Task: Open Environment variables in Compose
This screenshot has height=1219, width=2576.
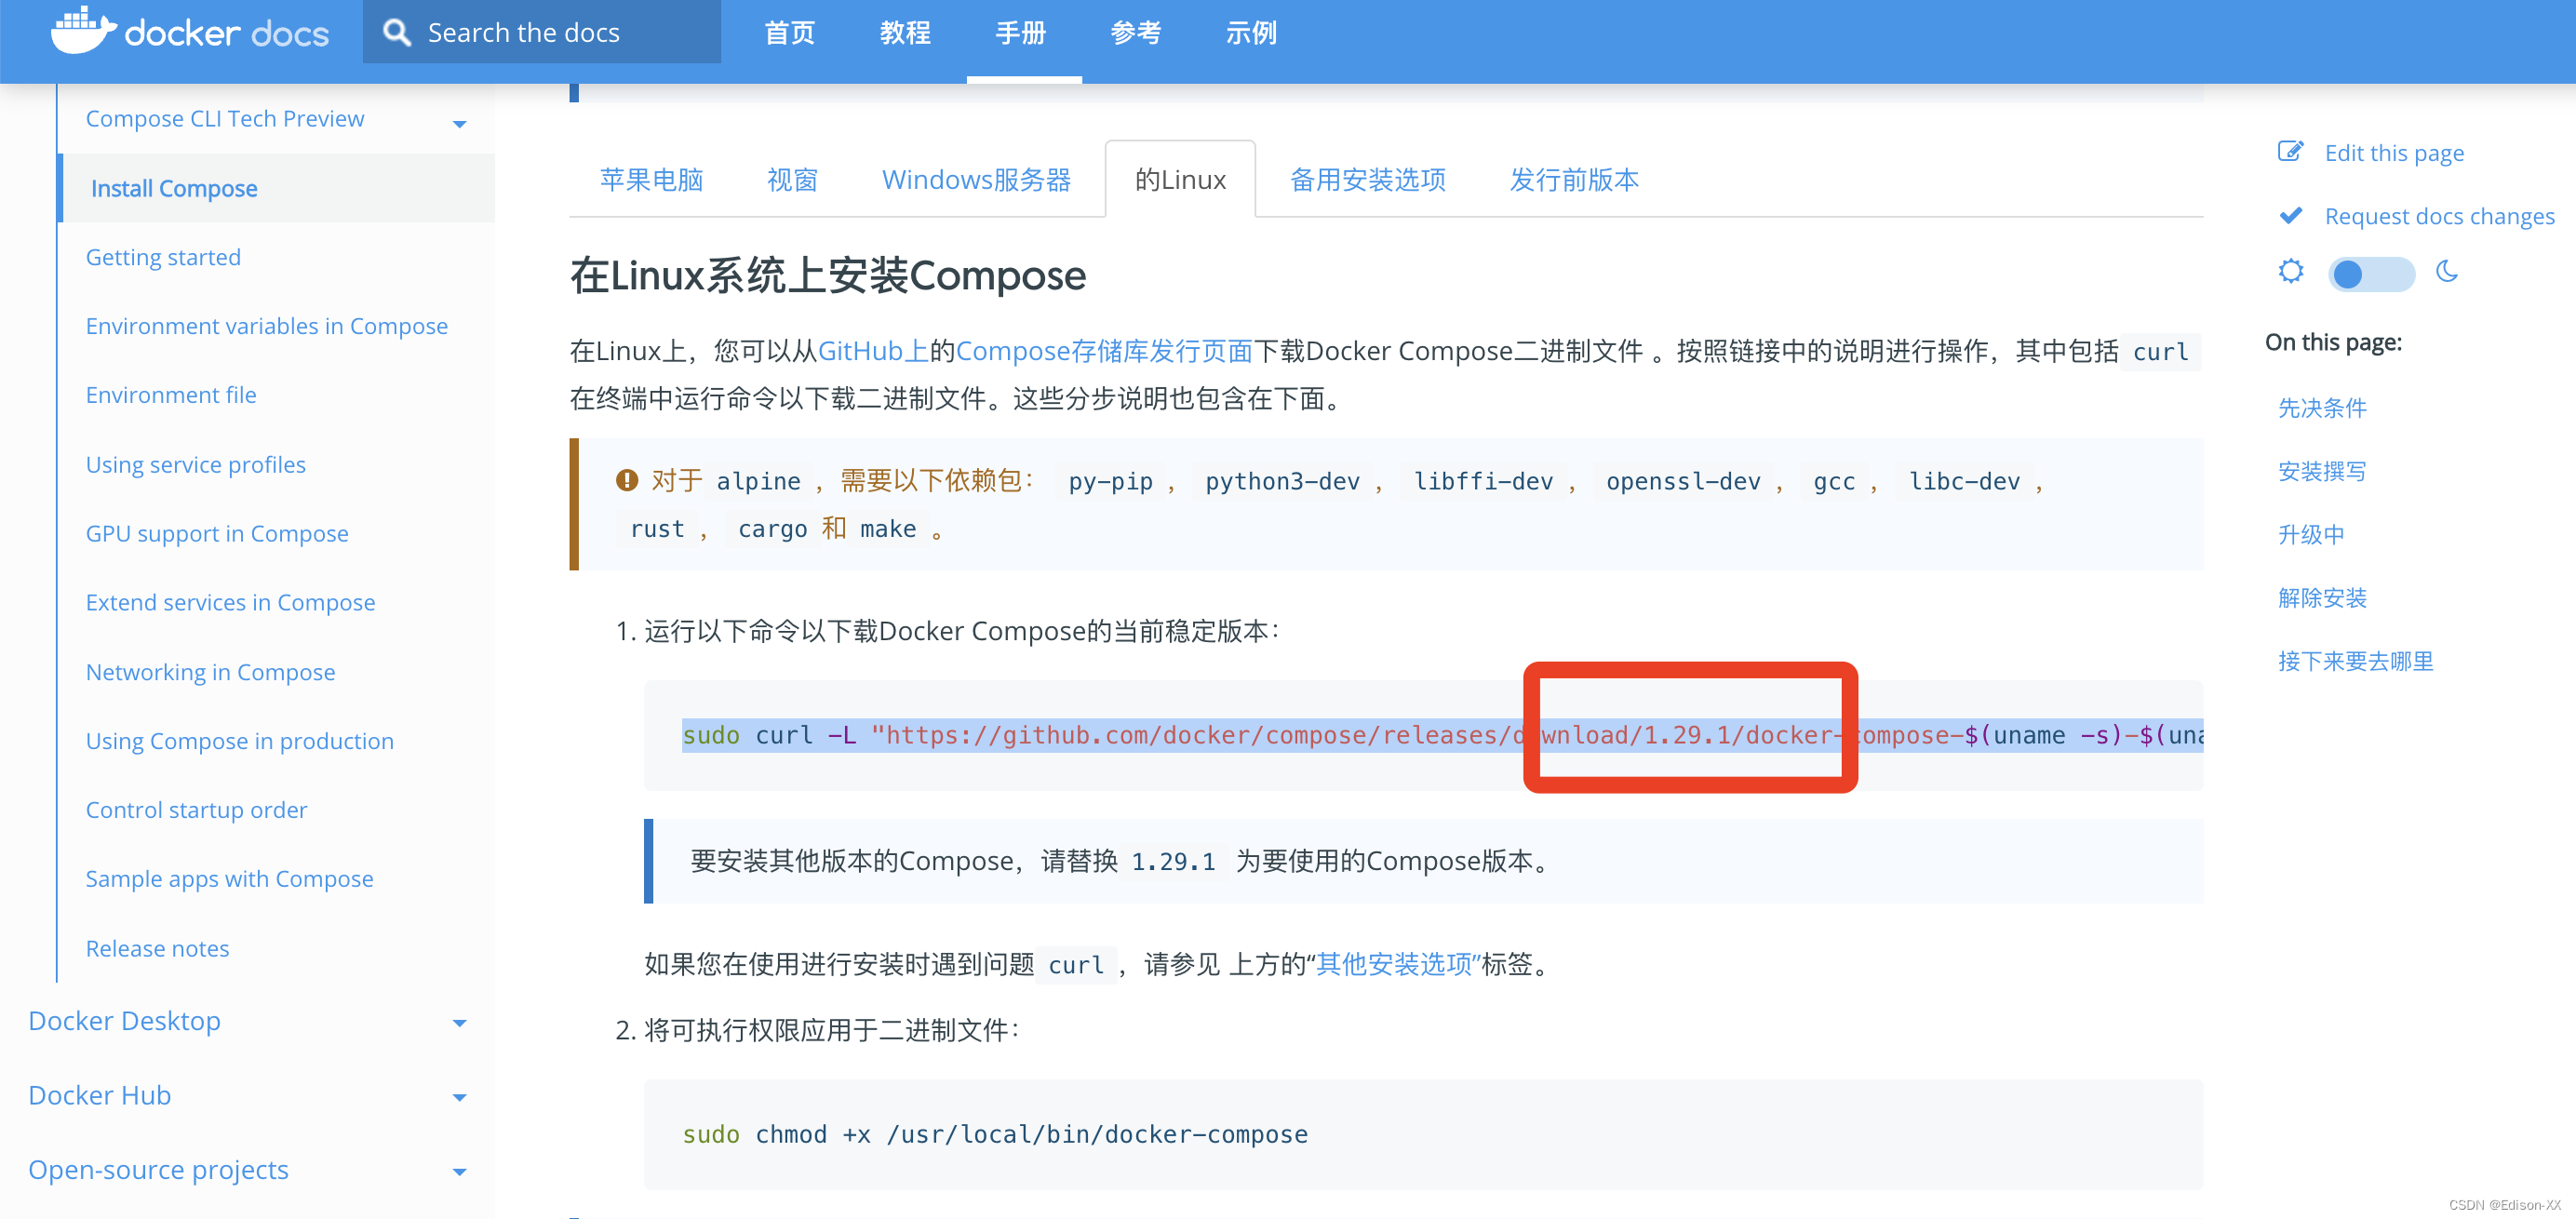Action: click(266, 326)
